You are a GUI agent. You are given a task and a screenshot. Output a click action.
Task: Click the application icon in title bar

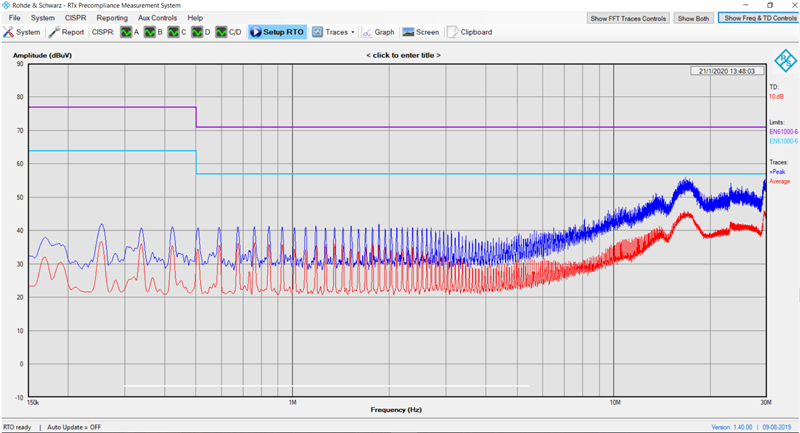6,5
